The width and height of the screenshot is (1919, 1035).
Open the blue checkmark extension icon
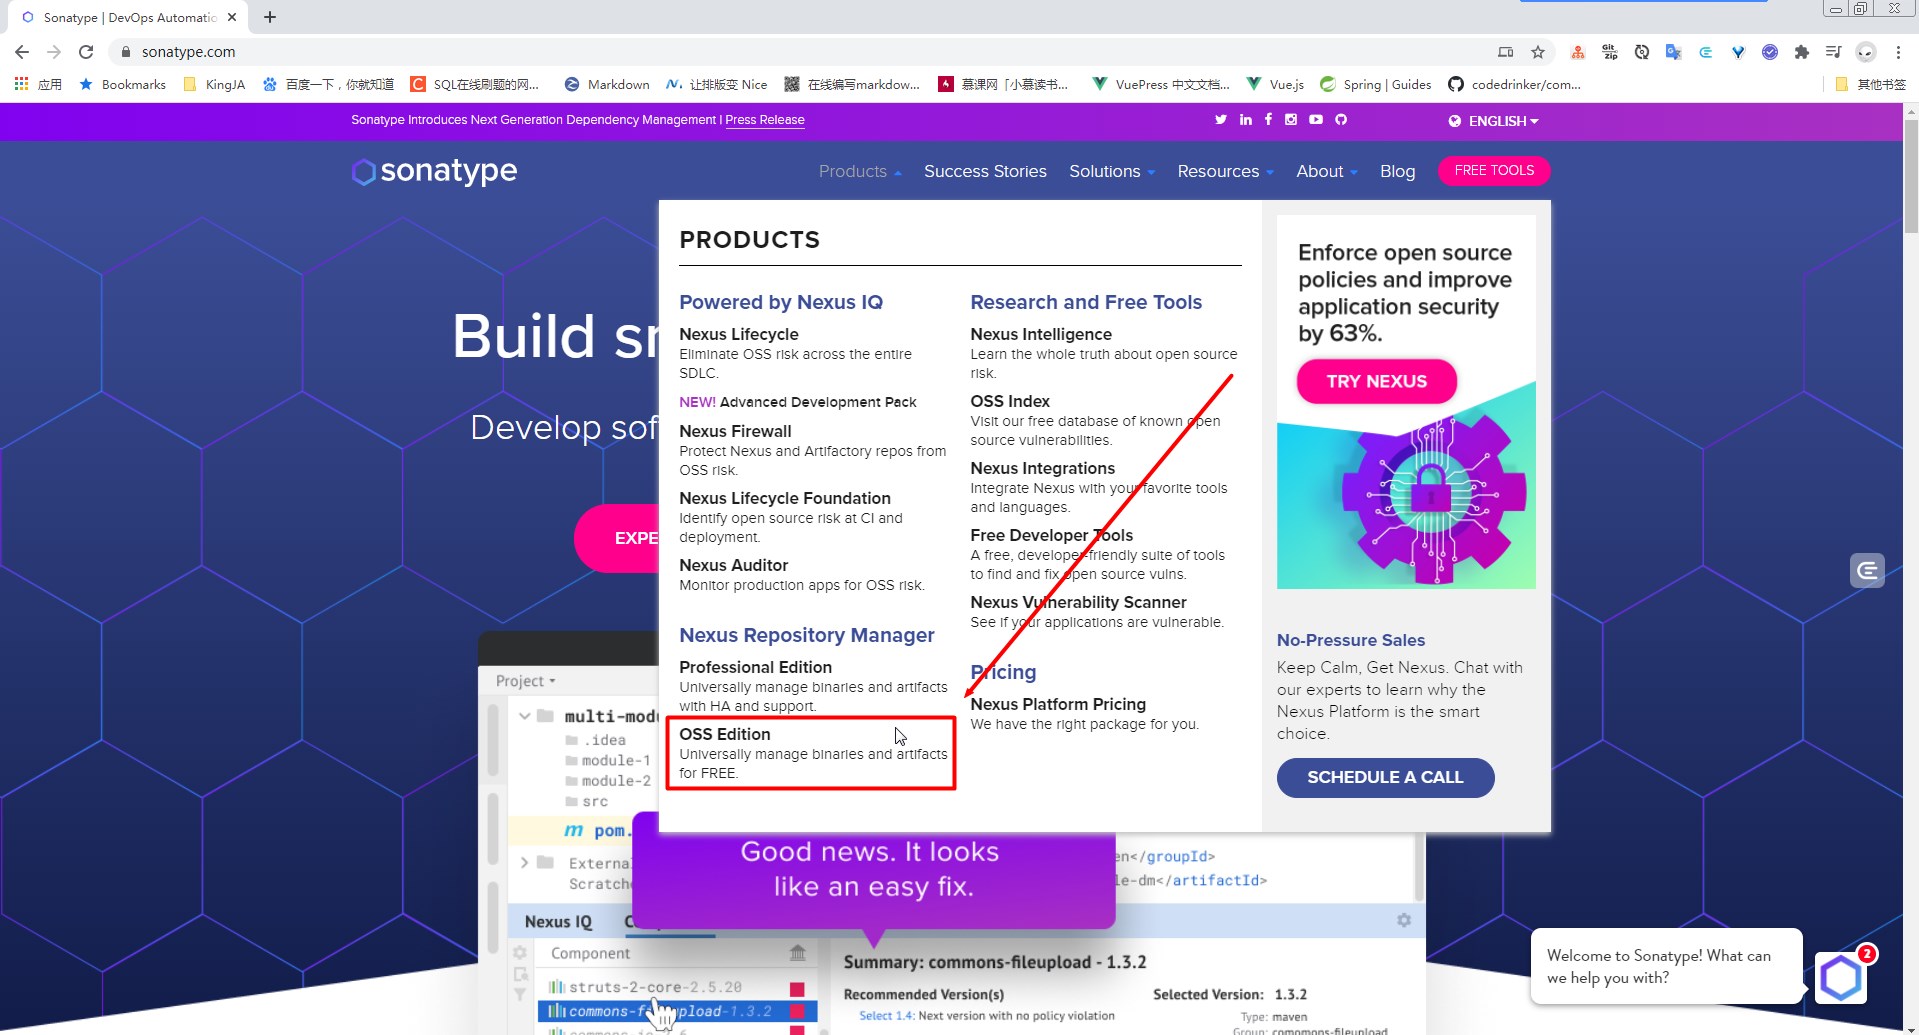[1770, 52]
